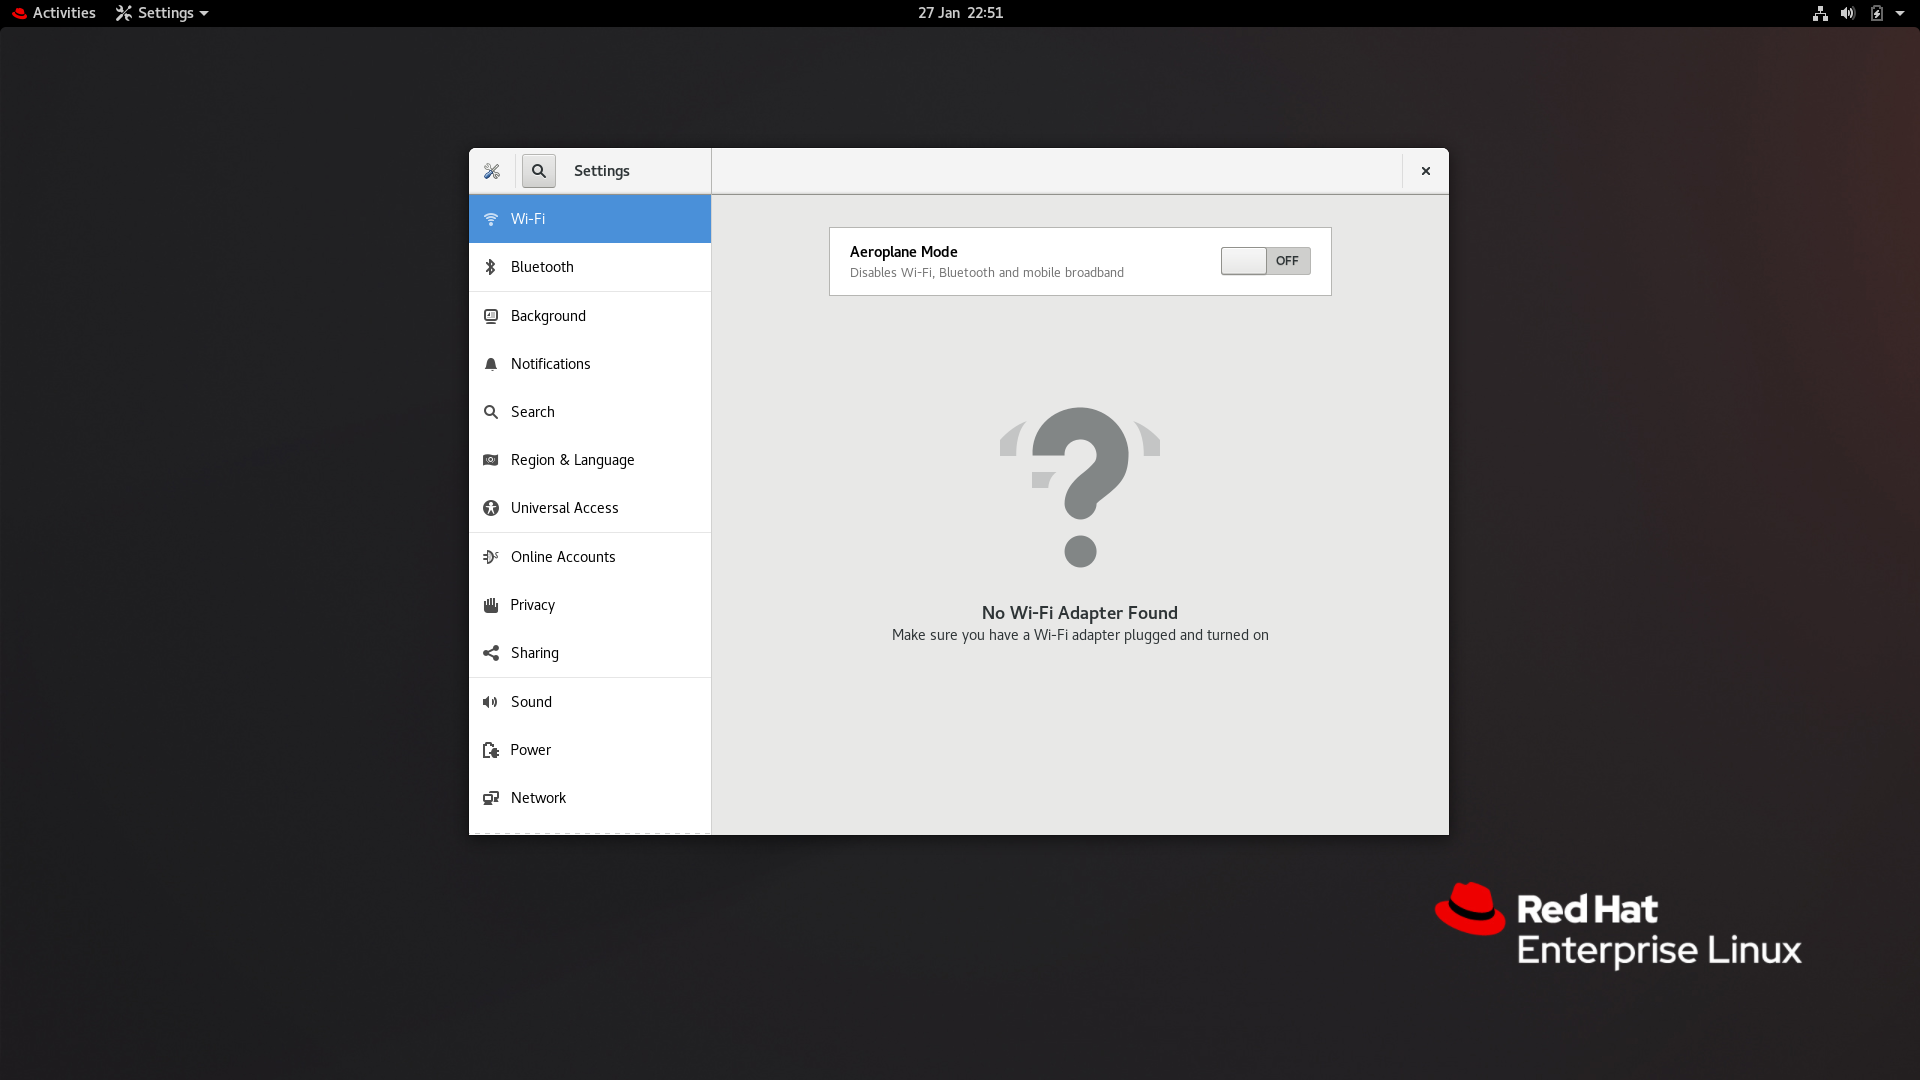Click the tools icon left of search
1920x1080 pixels.
click(x=492, y=171)
